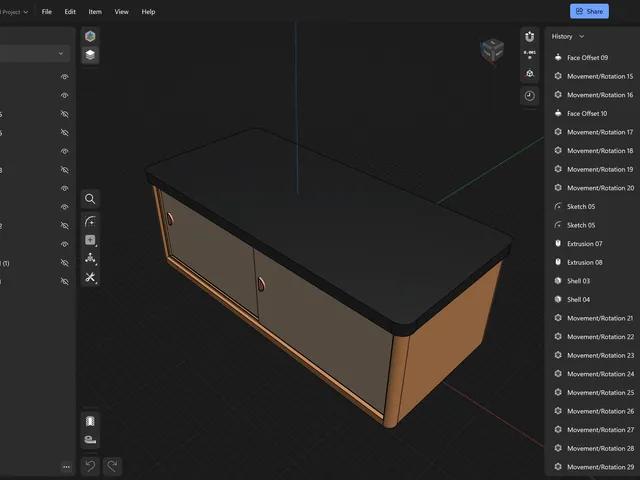Select the Sketch arc tool icon
Screen dimensions: 640x480
click(x=90, y=221)
